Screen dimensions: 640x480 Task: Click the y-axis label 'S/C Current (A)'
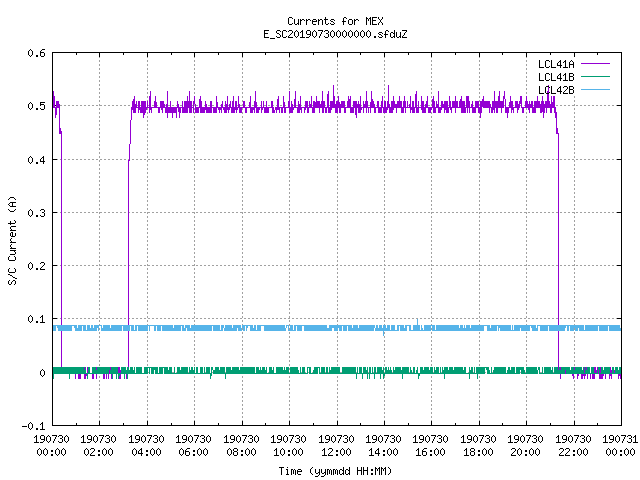click(x=12, y=240)
